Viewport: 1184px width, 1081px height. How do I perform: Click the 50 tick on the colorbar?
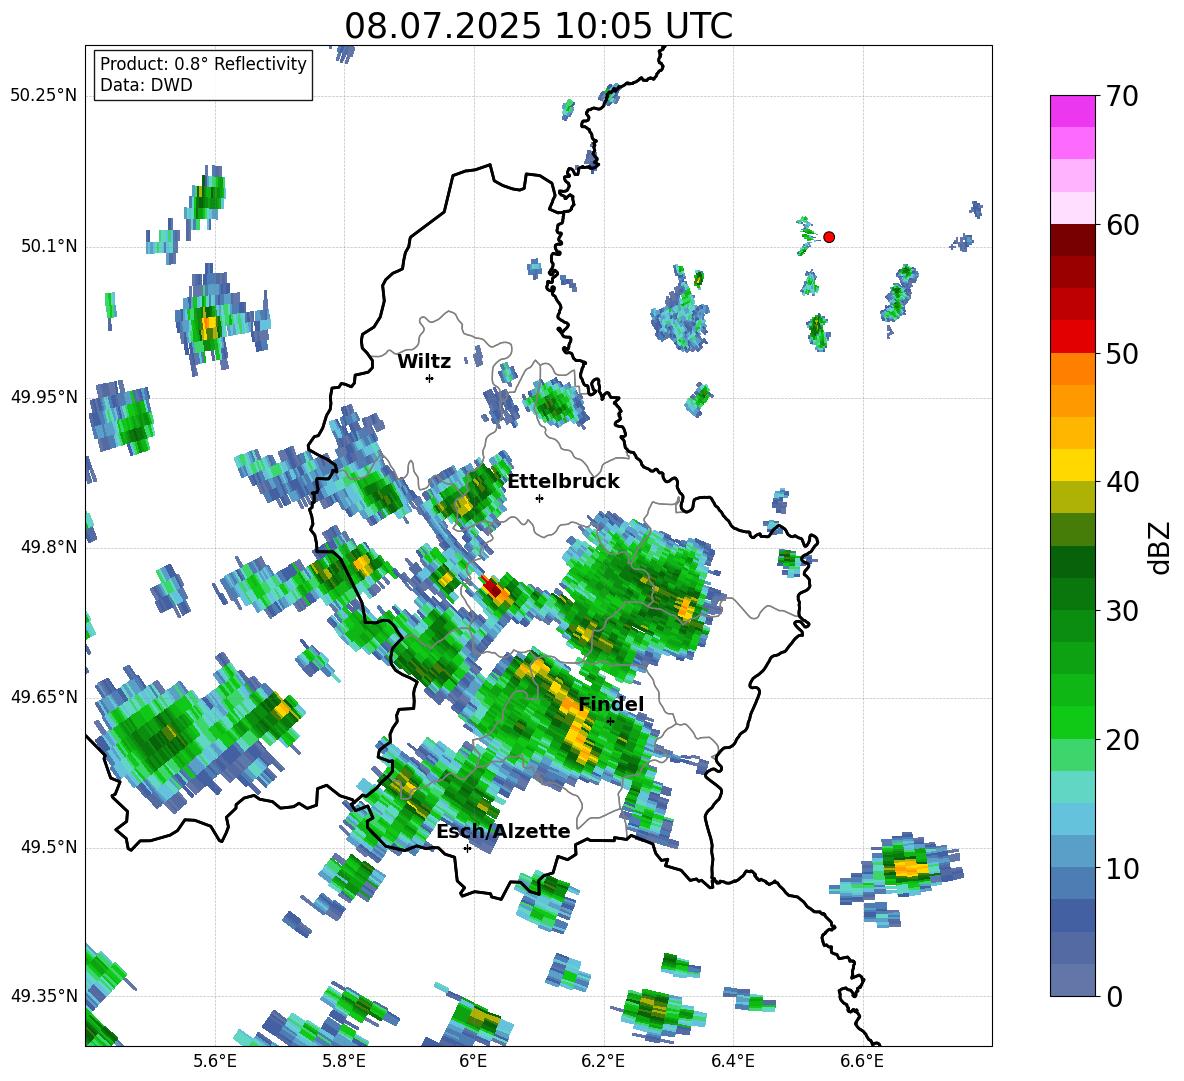(1121, 354)
